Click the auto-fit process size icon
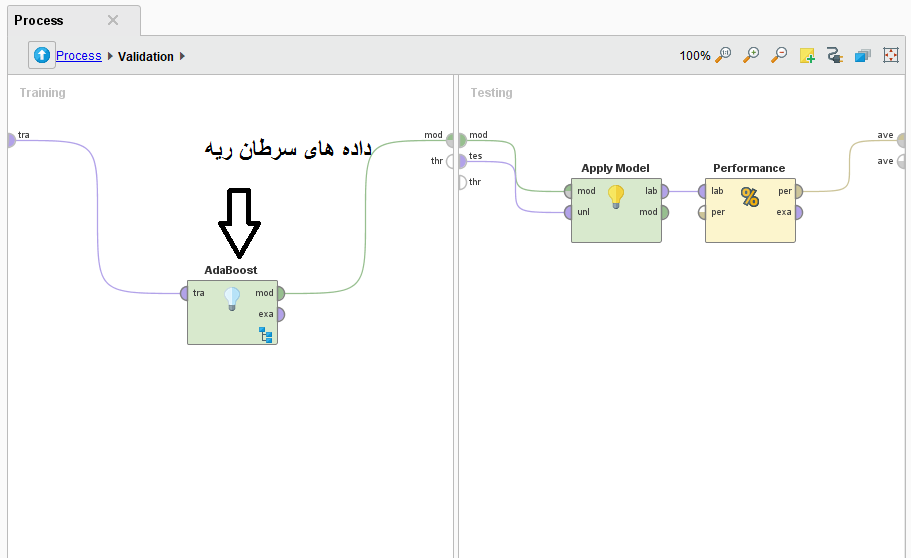The image size is (911, 558). 891,56
